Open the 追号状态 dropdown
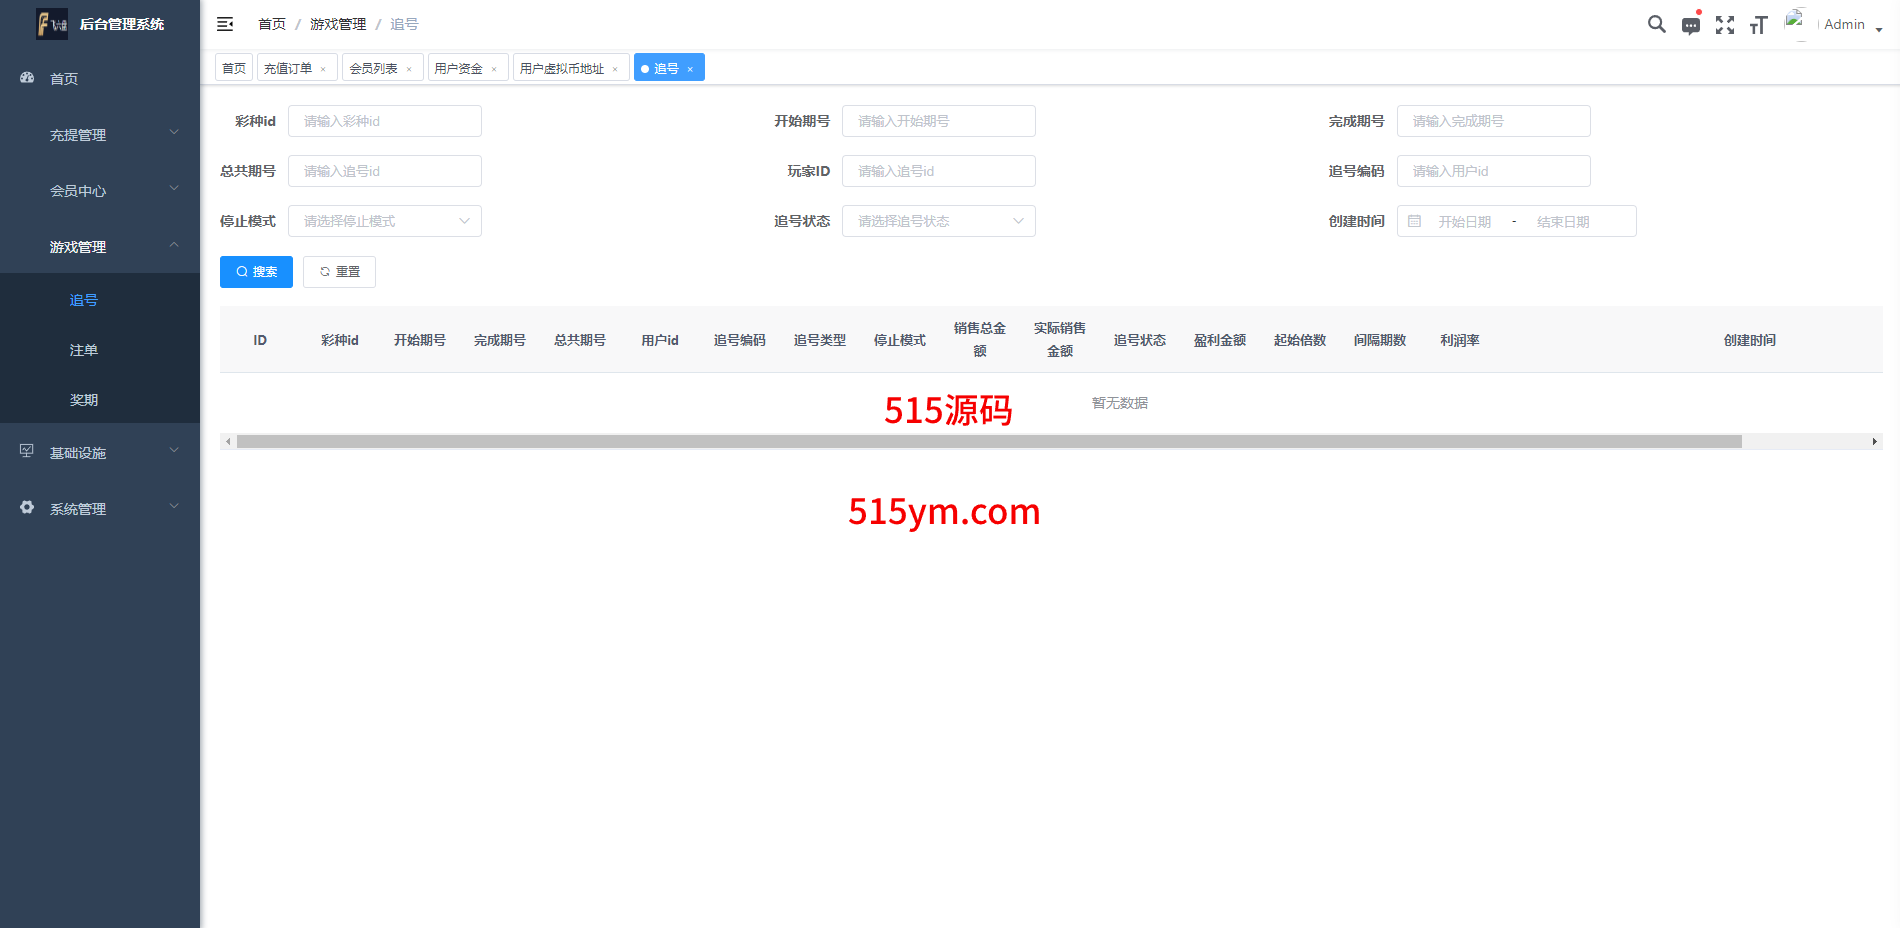1900x928 pixels. pyautogui.click(x=938, y=221)
